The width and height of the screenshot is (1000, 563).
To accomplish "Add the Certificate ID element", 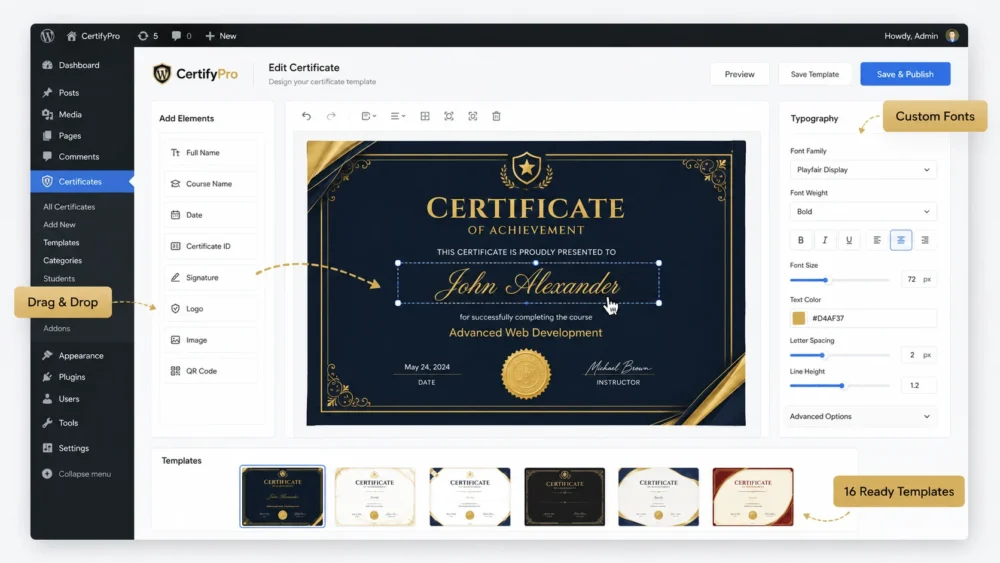I will tap(211, 246).
